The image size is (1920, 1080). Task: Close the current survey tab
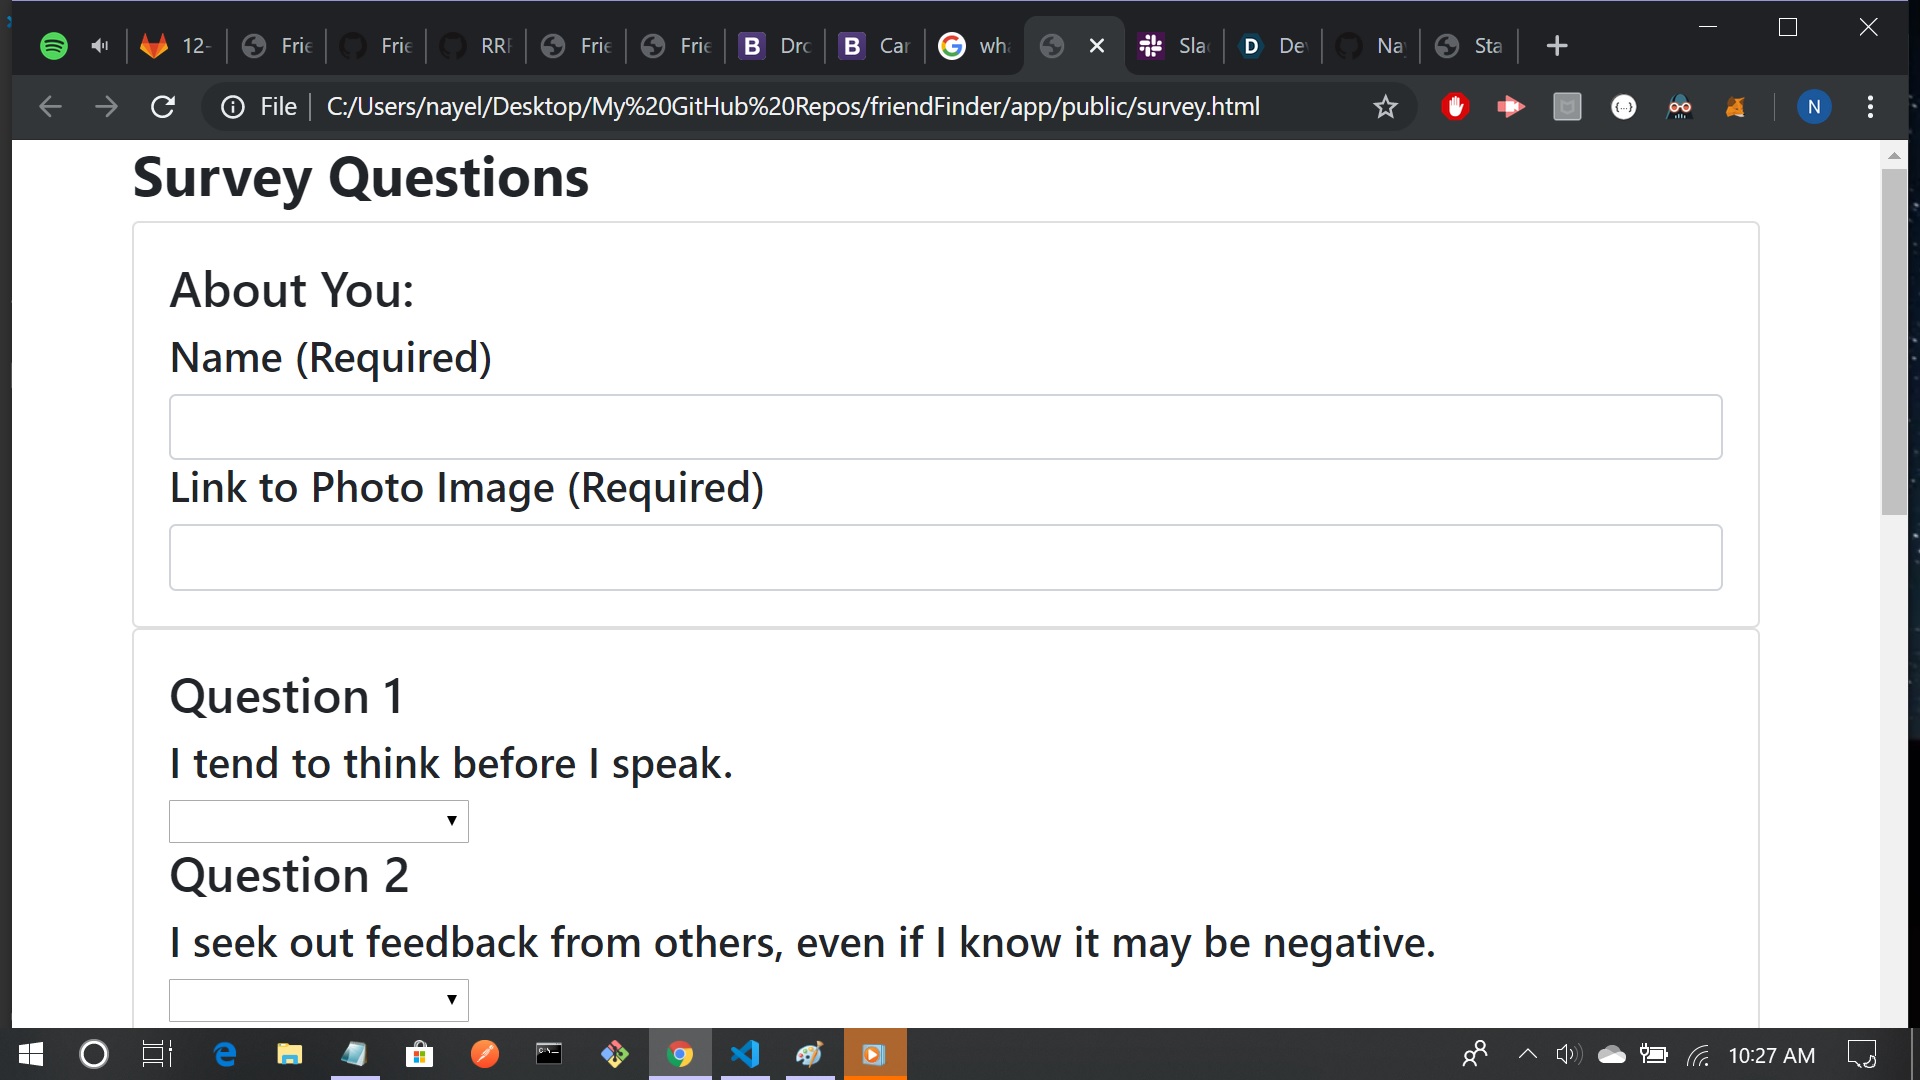pos(1097,46)
